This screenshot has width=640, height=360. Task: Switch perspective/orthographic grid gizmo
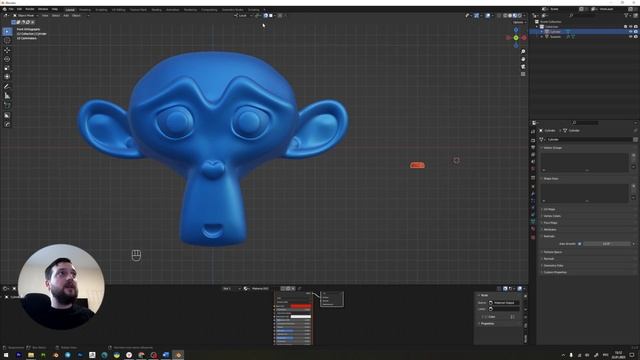523,74
